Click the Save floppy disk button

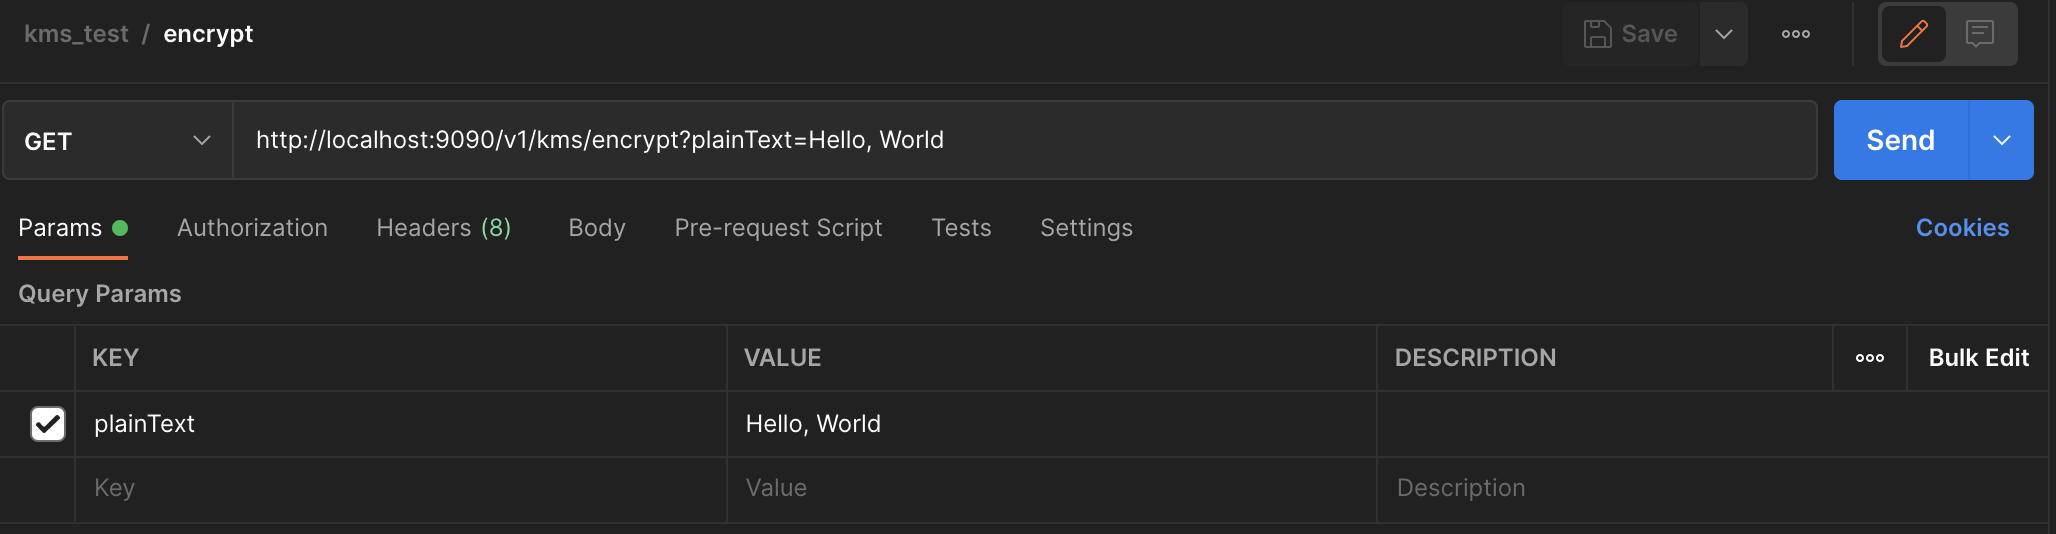pyautogui.click(x=1630, y=34)
